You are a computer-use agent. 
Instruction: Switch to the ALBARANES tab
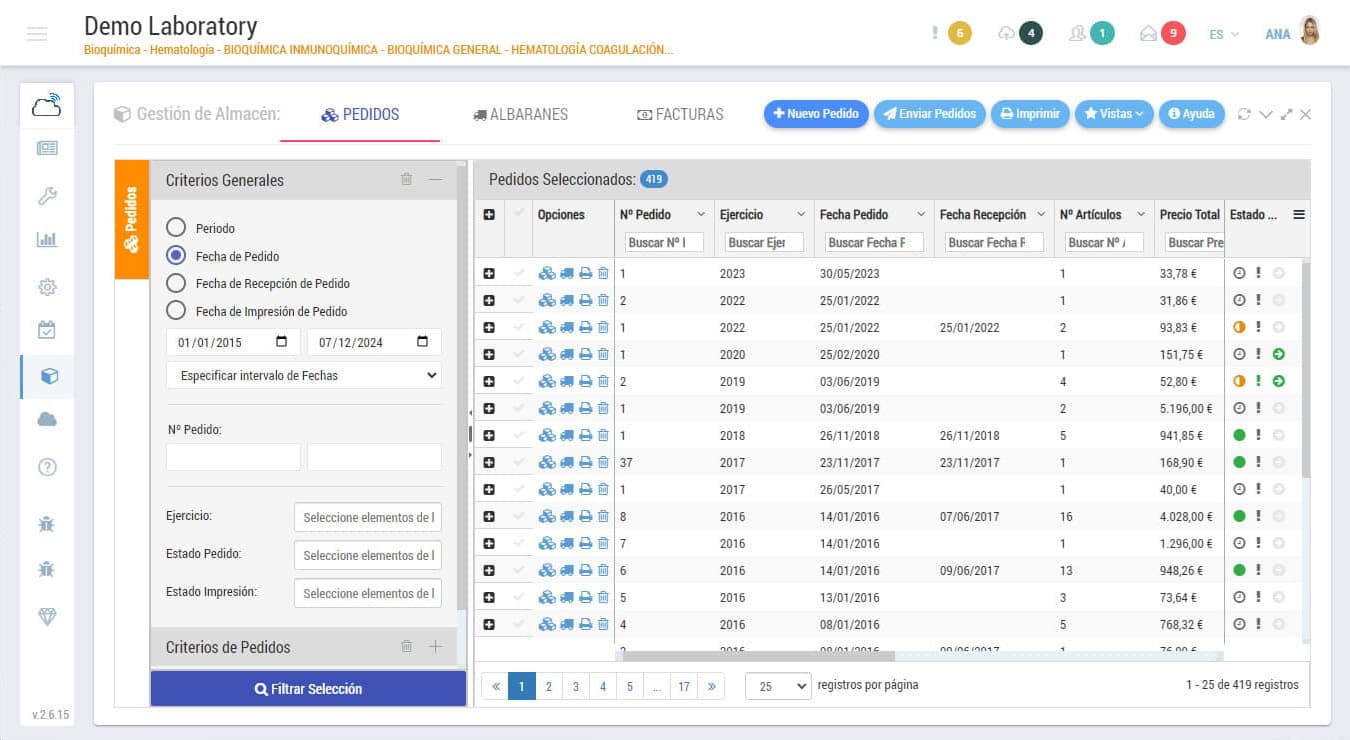(521, 115)
